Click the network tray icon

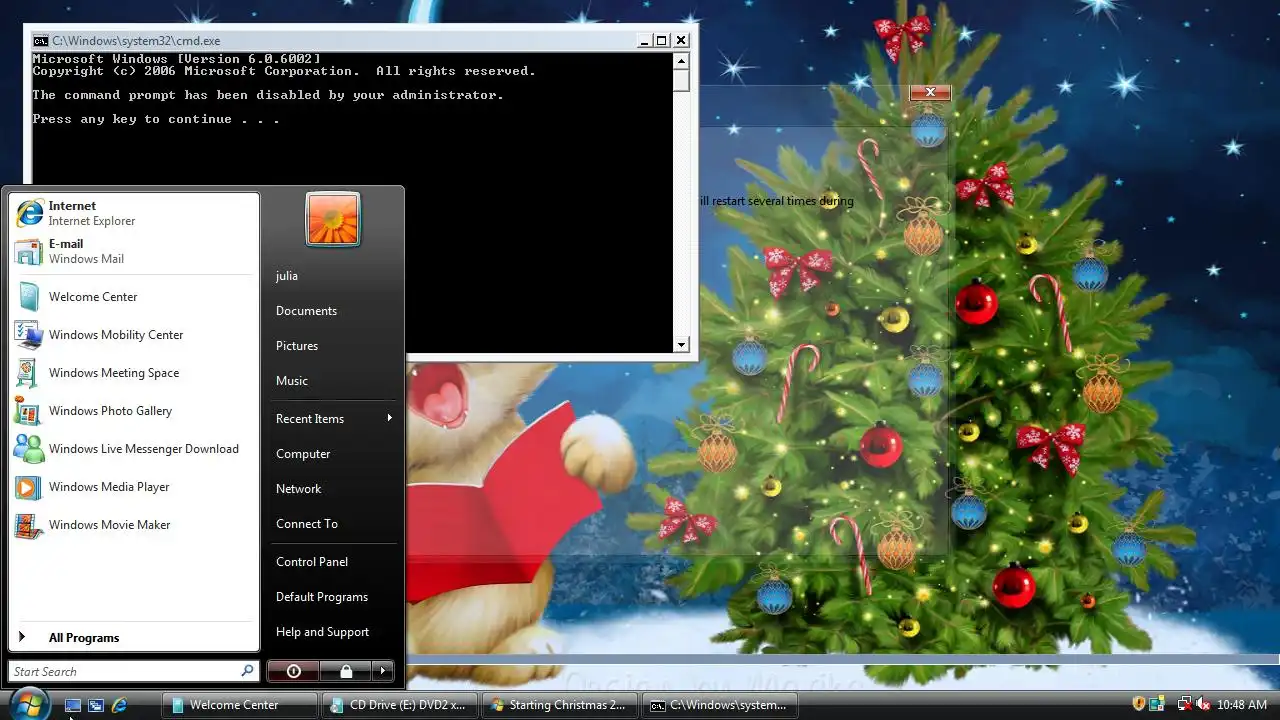[1184, 705]
